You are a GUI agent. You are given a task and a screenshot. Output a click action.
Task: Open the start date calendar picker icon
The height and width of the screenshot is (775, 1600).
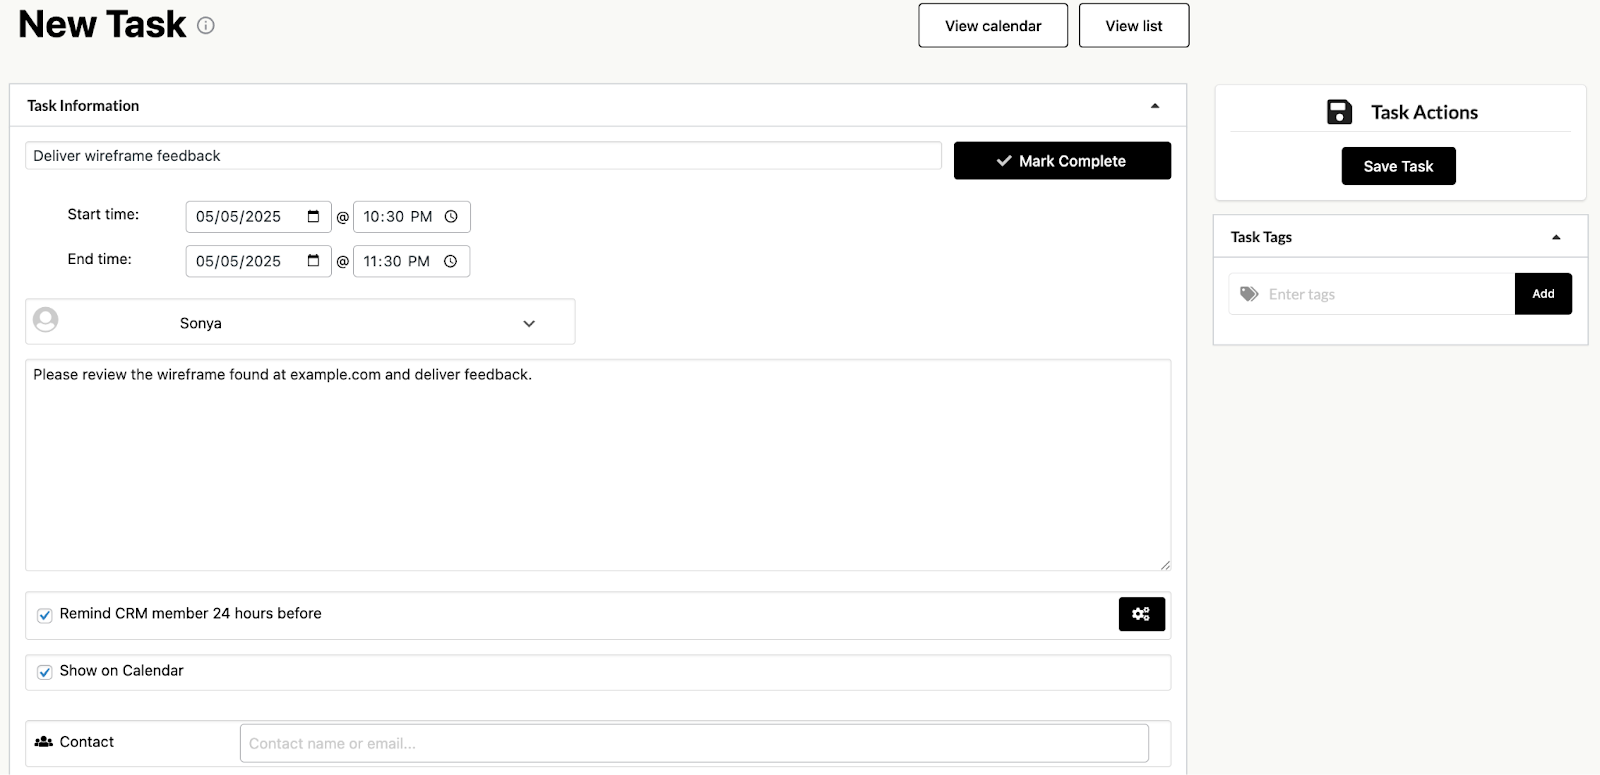[x=313, y=216]
